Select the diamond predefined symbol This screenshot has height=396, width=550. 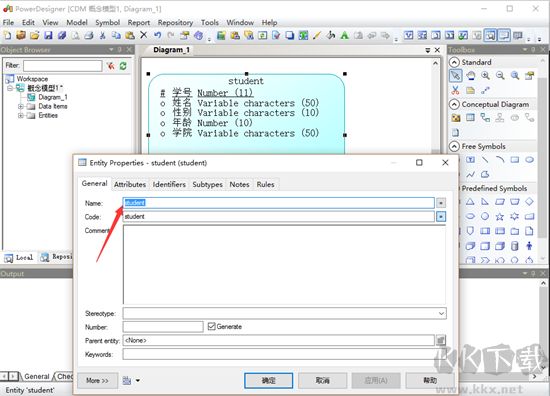[529, 202]
